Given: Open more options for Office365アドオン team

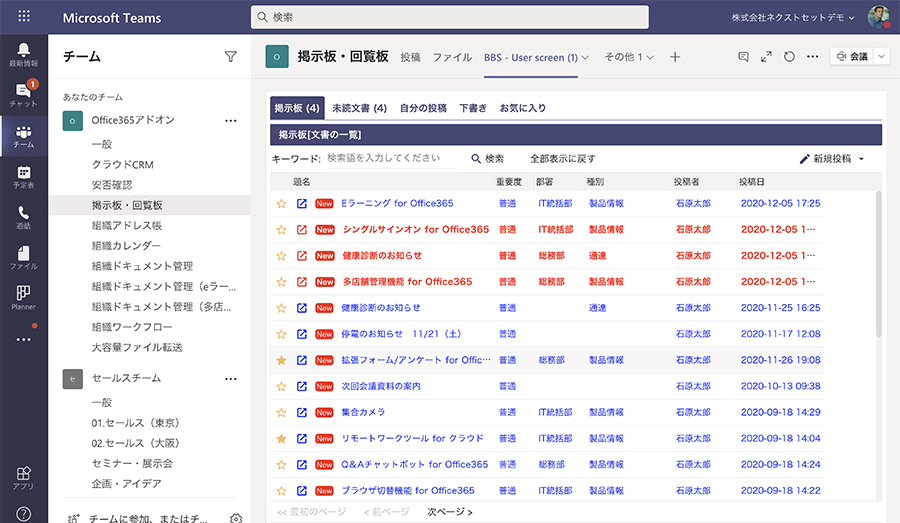Looking at the screenshot, I should [x=231, y=121].
